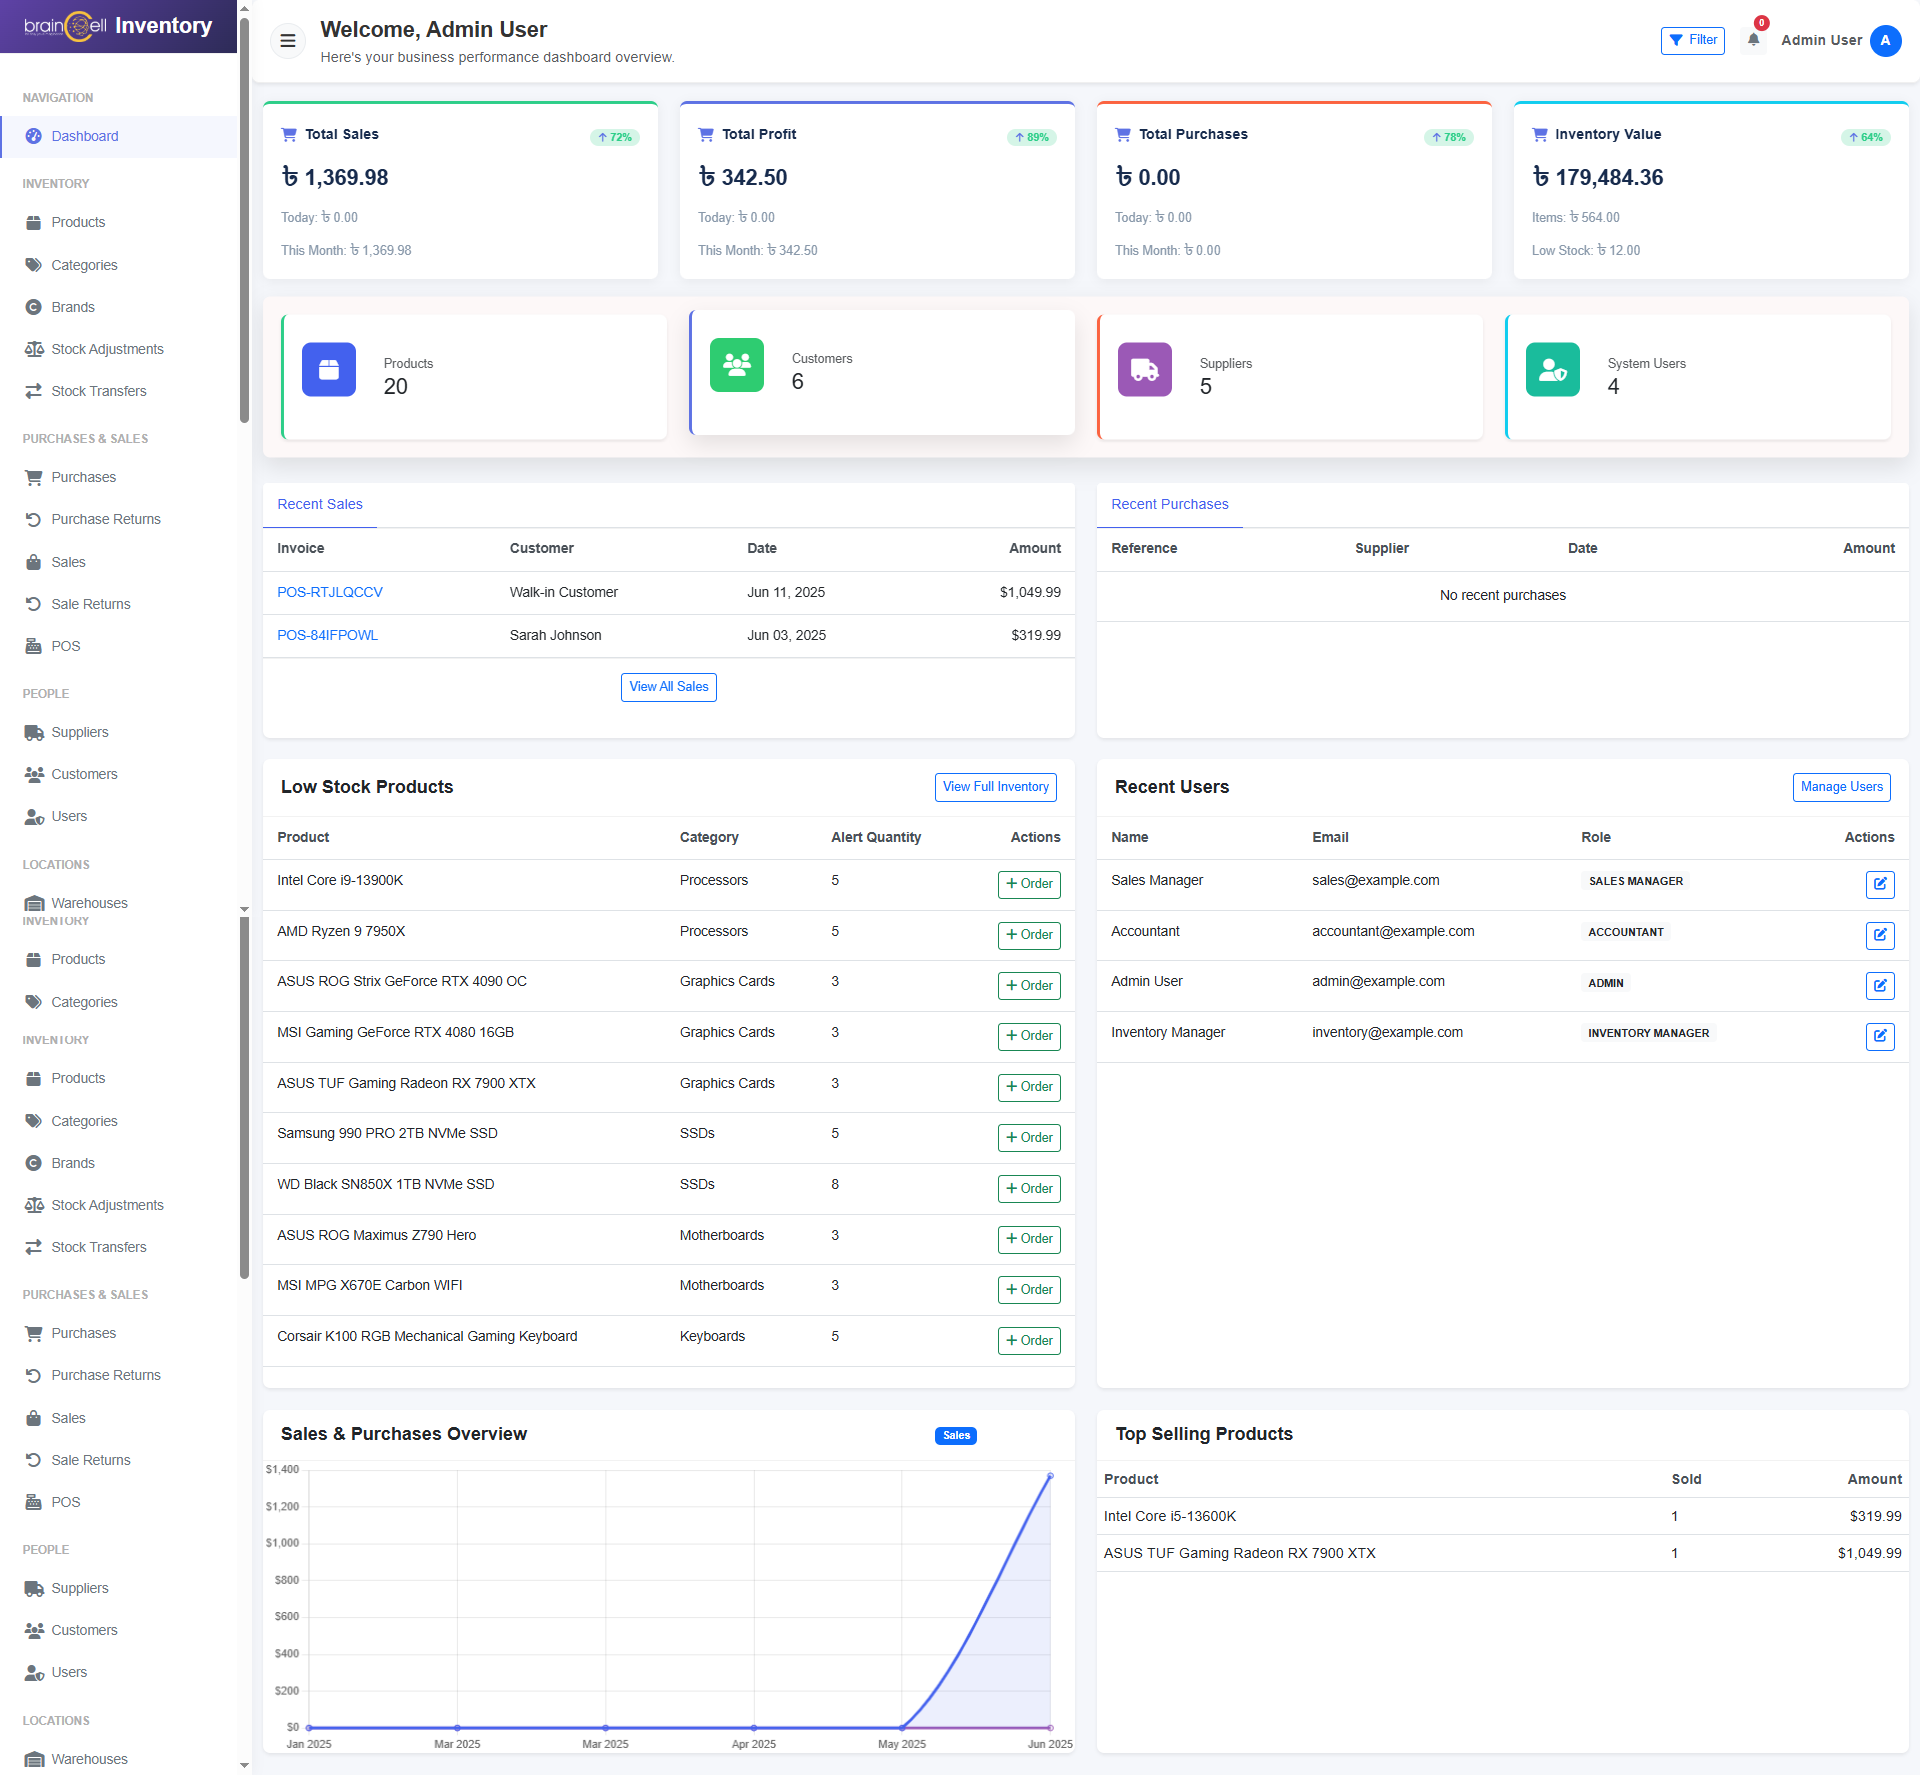Select the Recent Sales tab
1920x1775 pixels.
click(320, 504)
